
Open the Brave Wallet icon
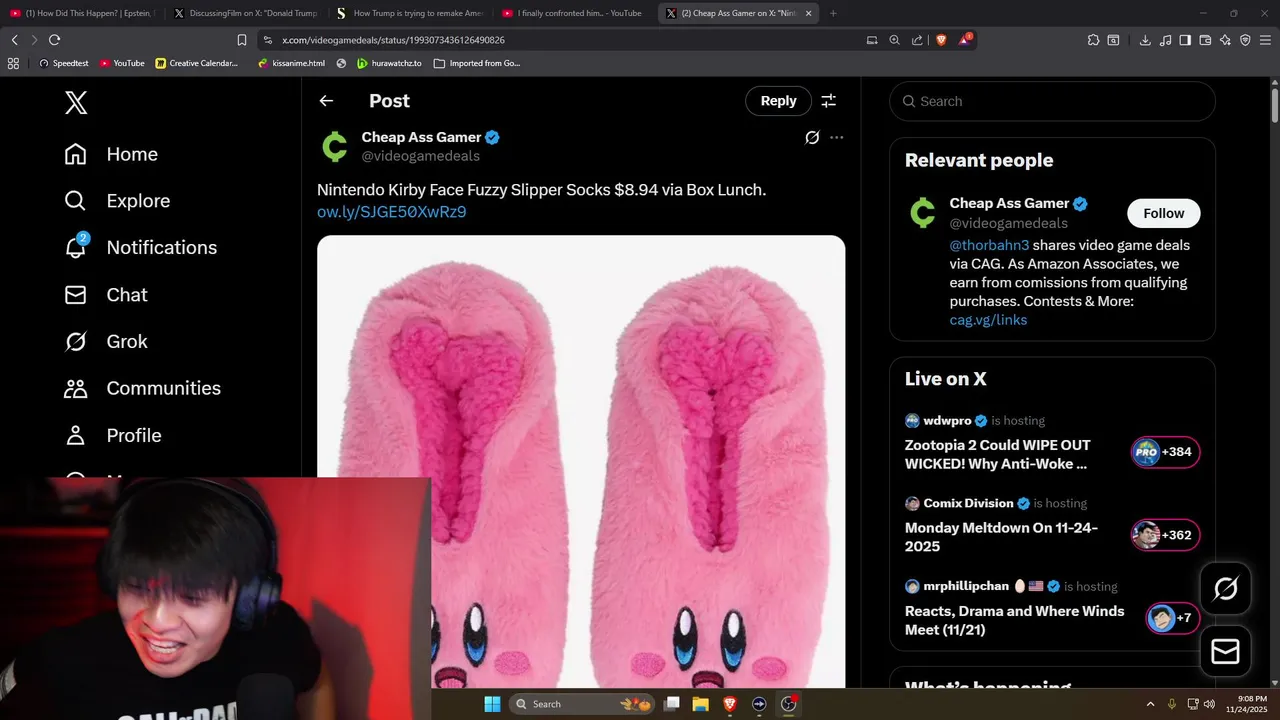pos(1205,40)
